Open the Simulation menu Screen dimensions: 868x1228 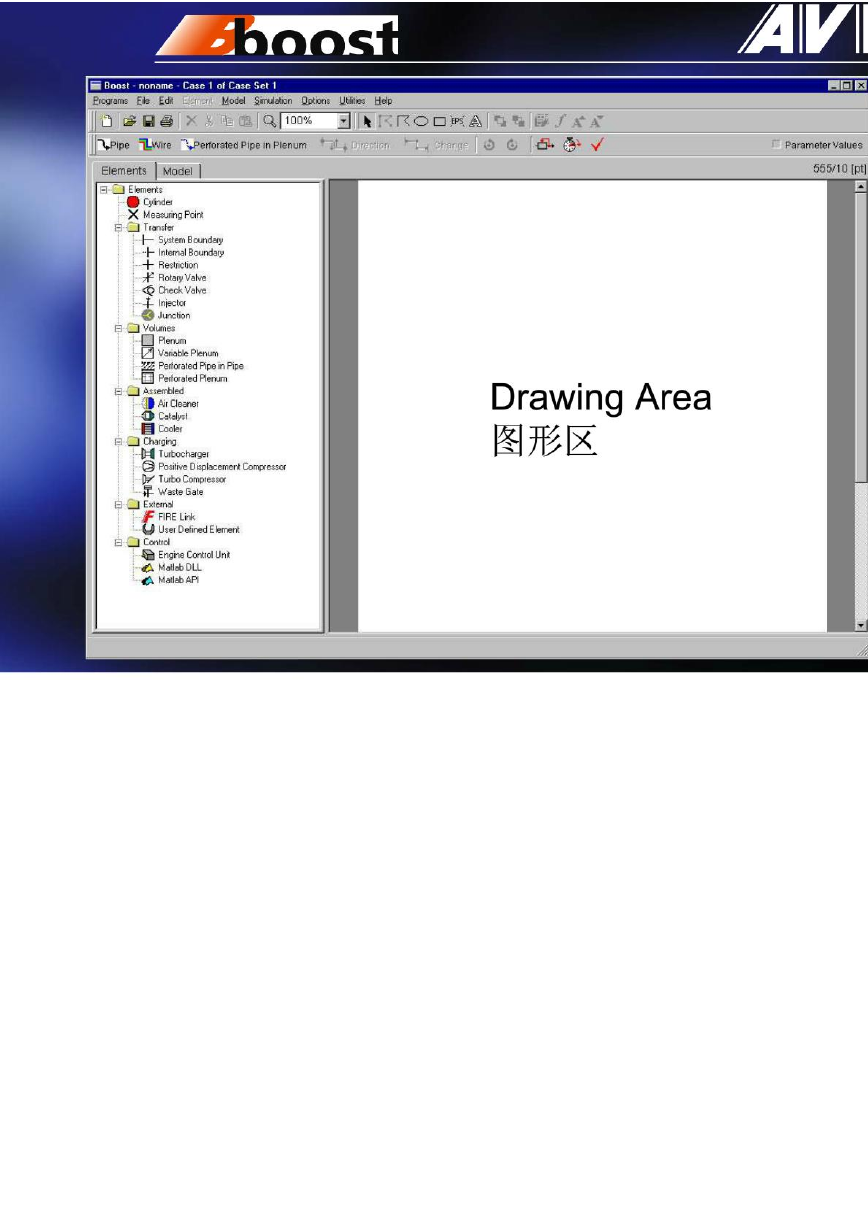point(273,101)
